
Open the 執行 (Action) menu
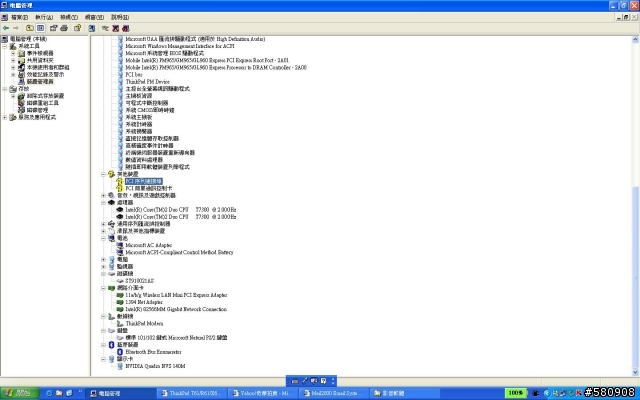(x=44, y=17)
